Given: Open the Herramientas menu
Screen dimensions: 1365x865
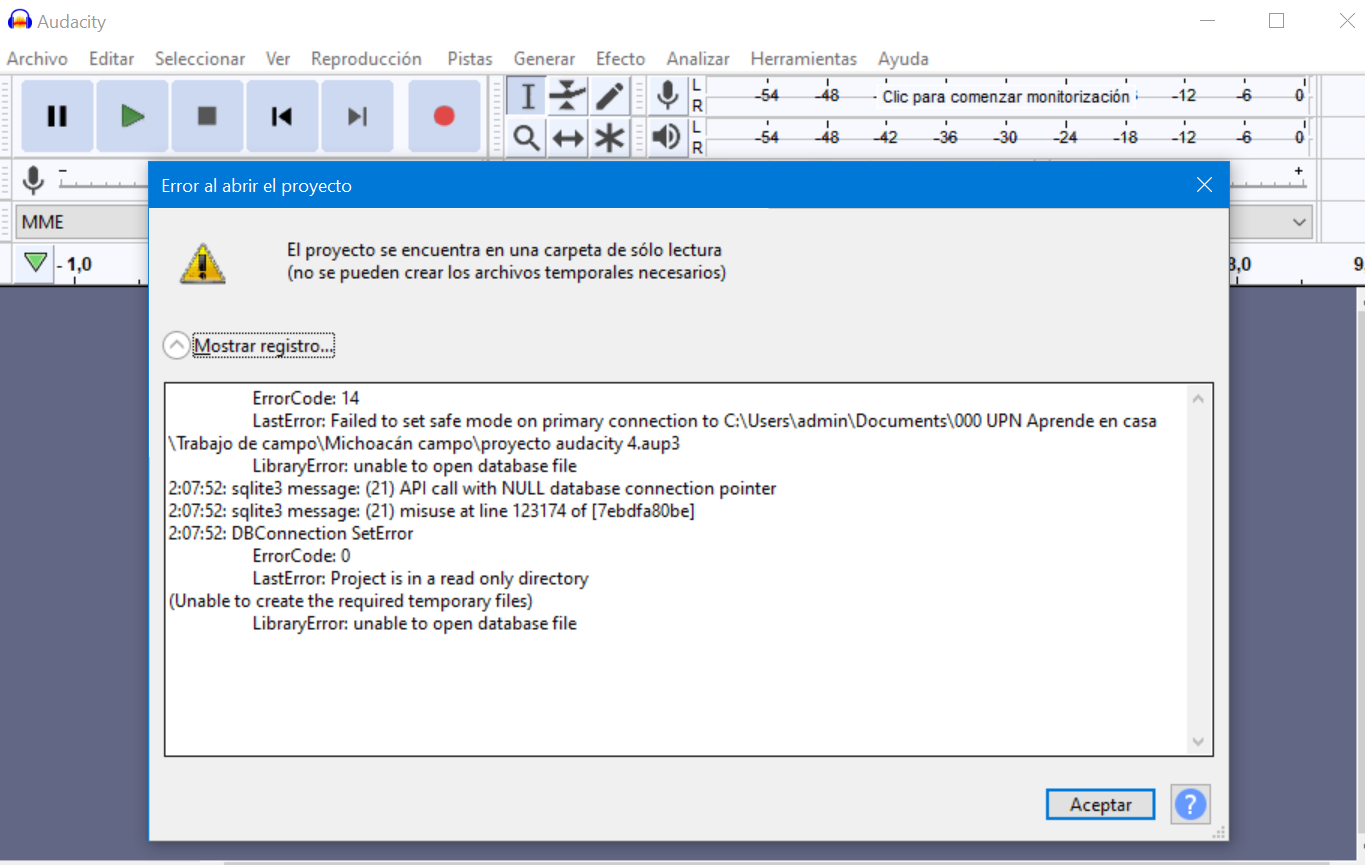Looking at the screenshot, I should [803, 58].
